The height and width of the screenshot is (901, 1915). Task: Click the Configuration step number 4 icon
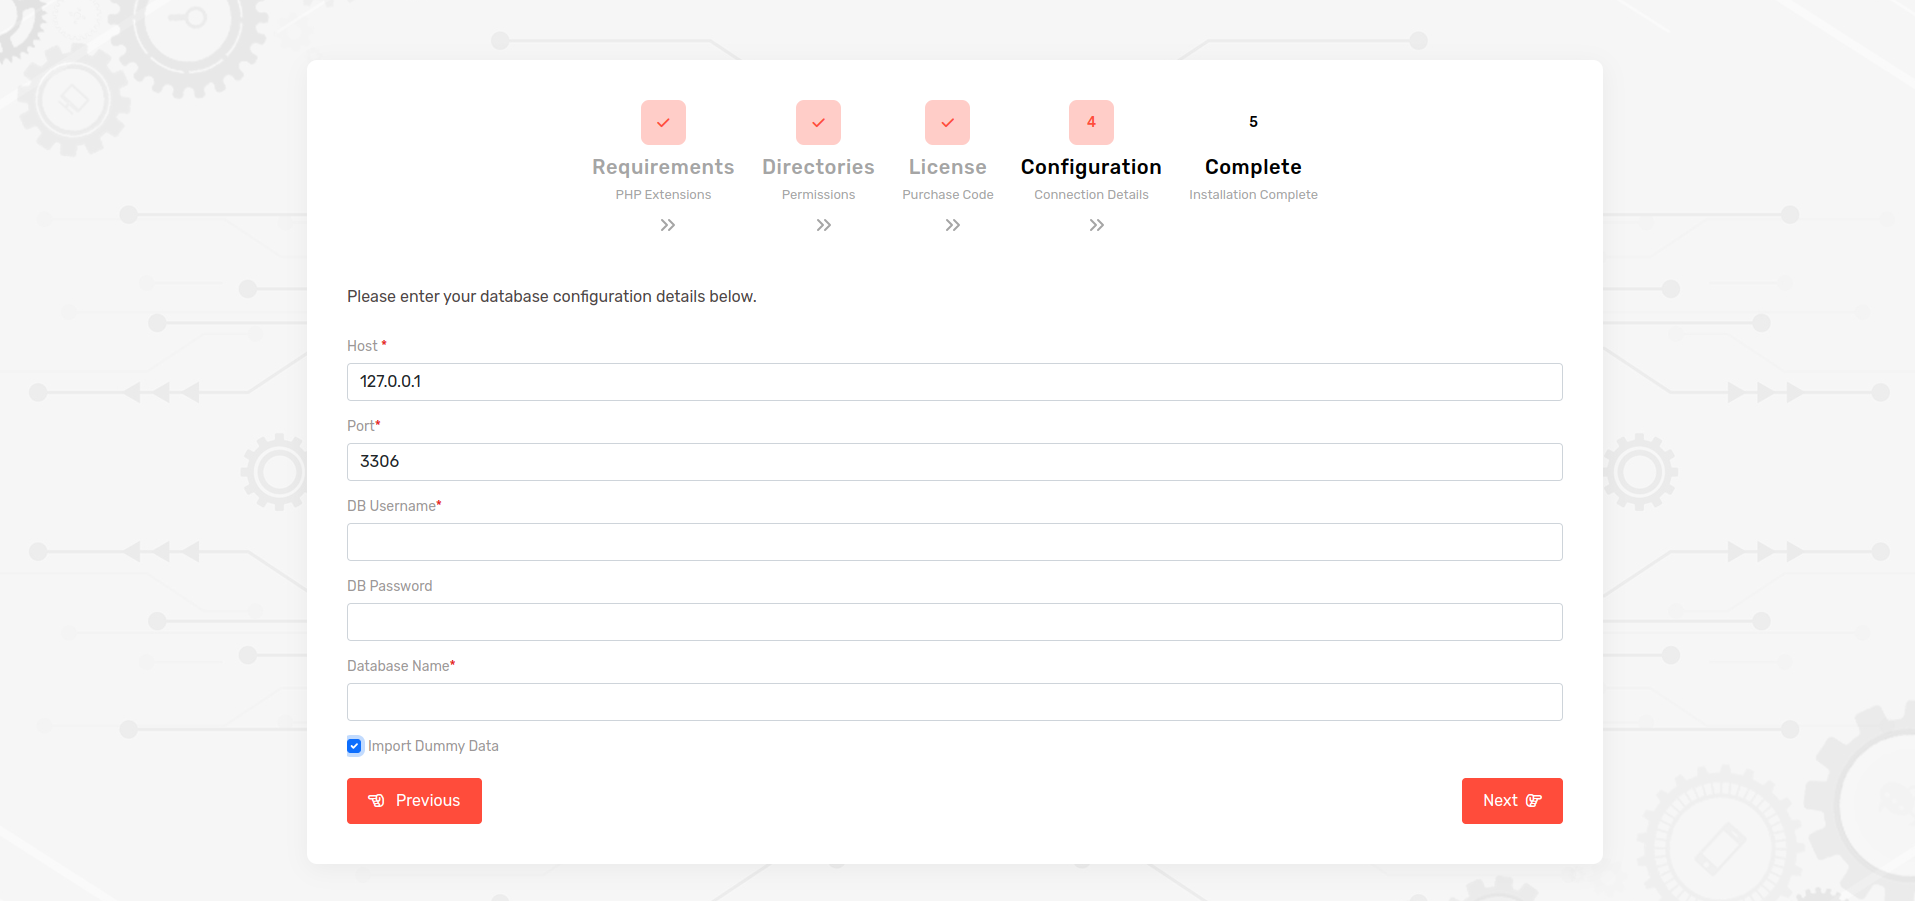pos(1091,122)
